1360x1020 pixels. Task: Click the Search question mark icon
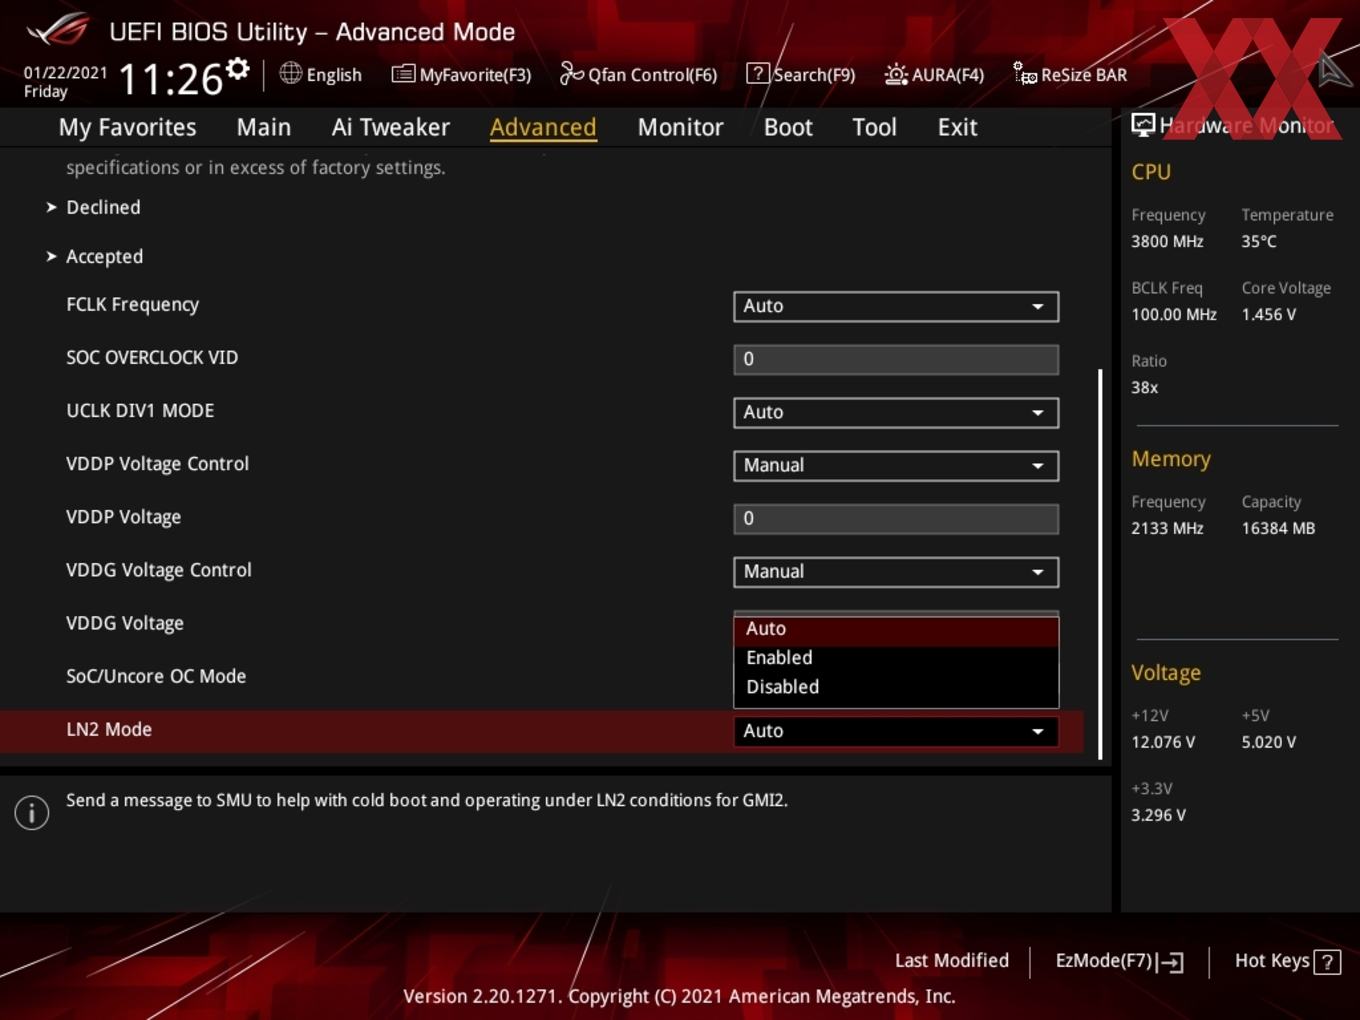[758, 74]
